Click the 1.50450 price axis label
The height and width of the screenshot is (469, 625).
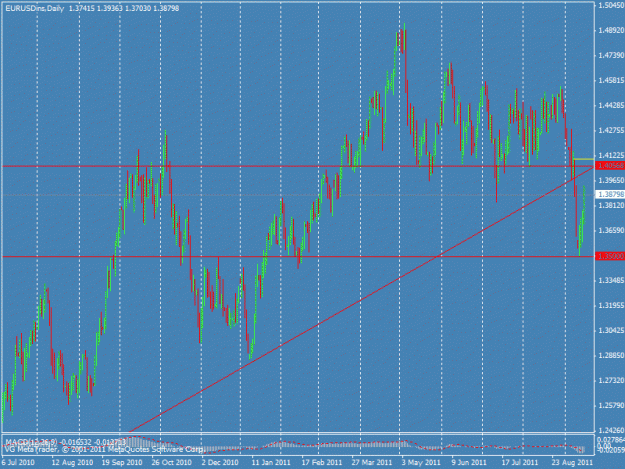pos(611,5)
